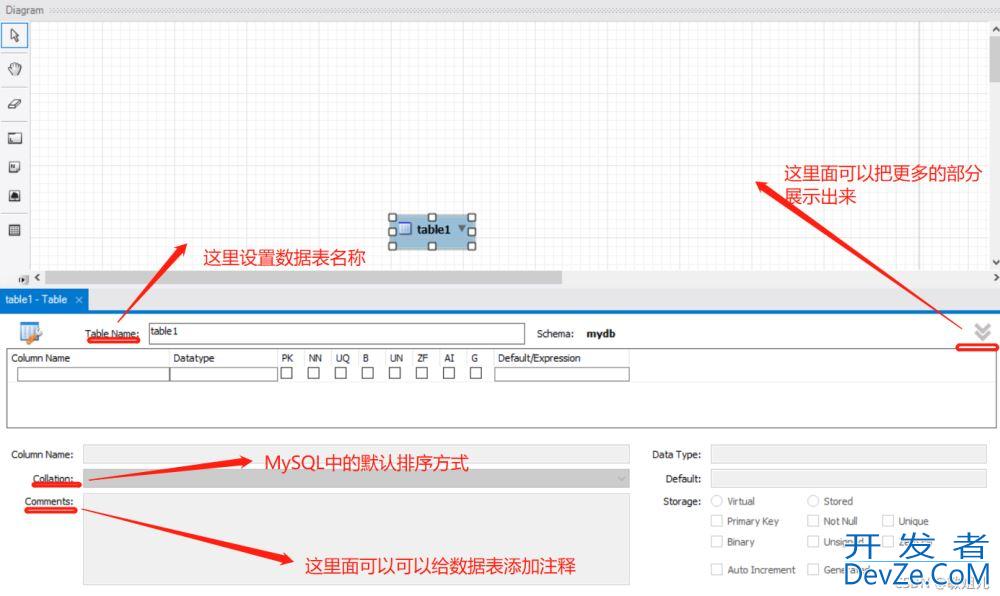Viewport: 1000px width, 596px height.
Task: Enable the Primary Key checkbox
Action: point(717,521)
